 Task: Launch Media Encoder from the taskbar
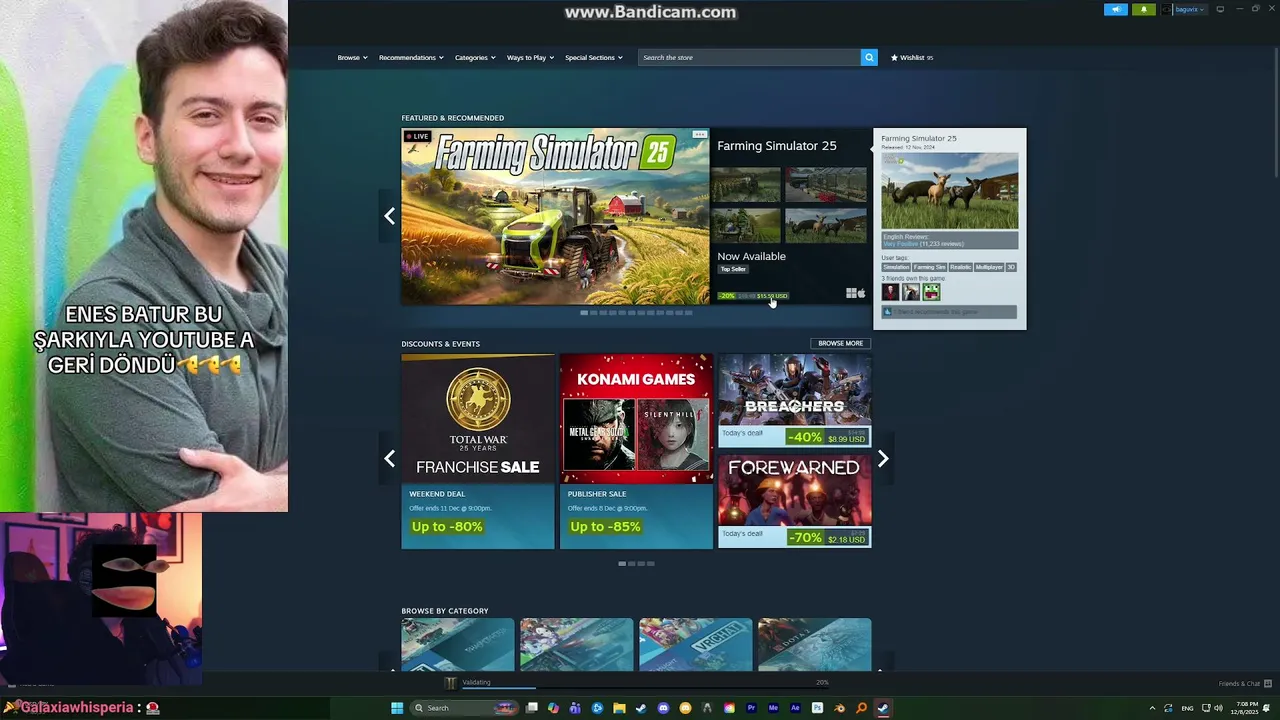[x=773, y=708]
